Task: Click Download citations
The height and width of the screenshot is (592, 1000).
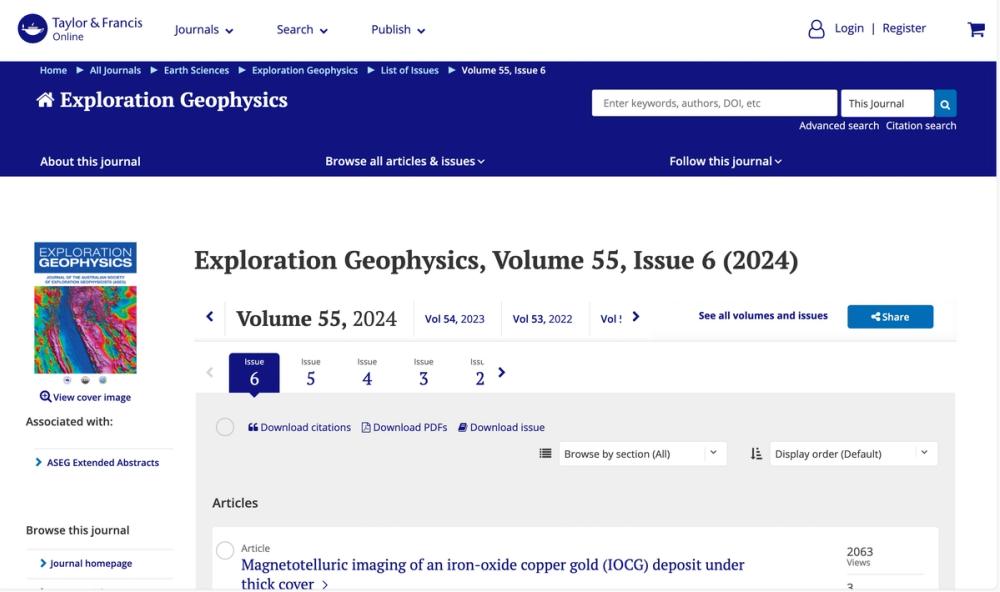Action: pyautogui.click(x=299, y=427)
